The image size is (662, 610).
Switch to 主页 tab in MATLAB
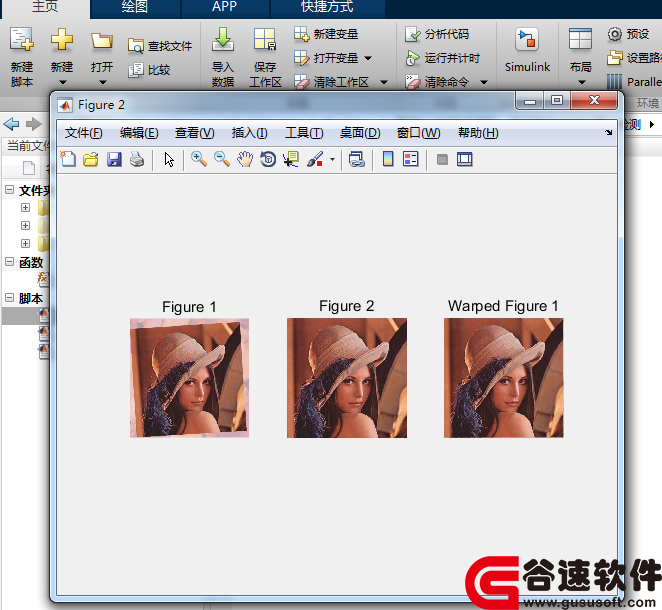tap(45, 8)
